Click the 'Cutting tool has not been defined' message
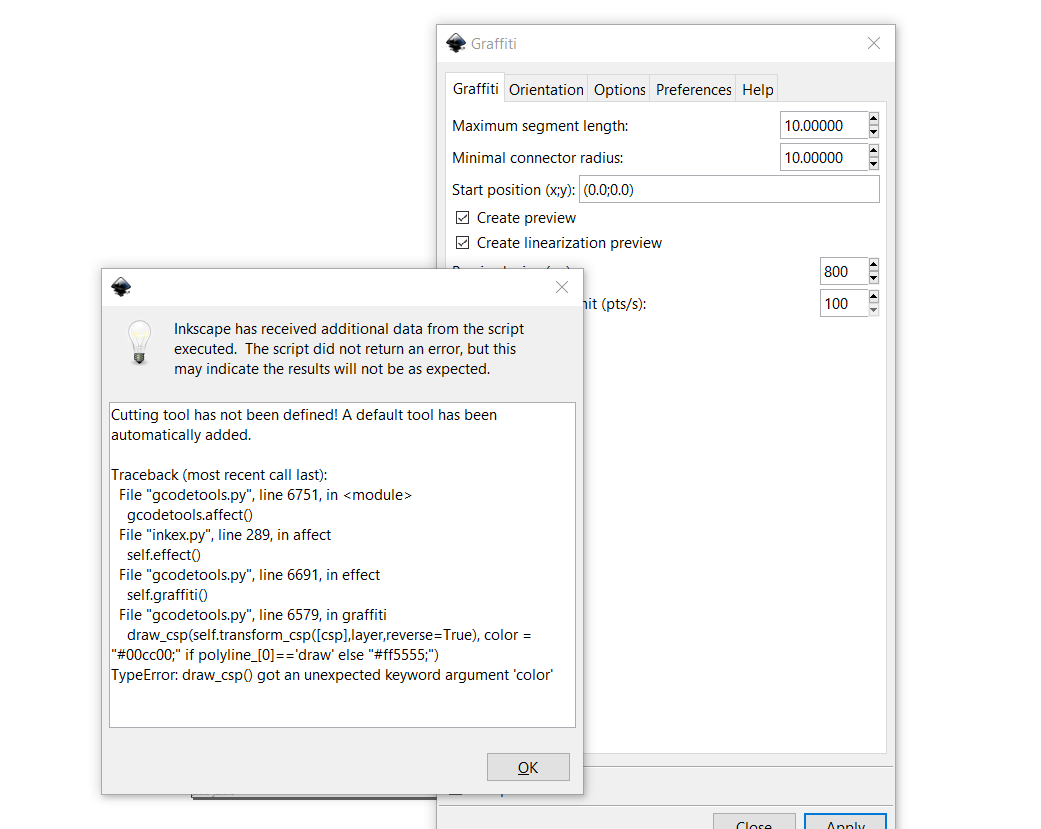This screenshot has width=1041, height=829. point(304,425)
